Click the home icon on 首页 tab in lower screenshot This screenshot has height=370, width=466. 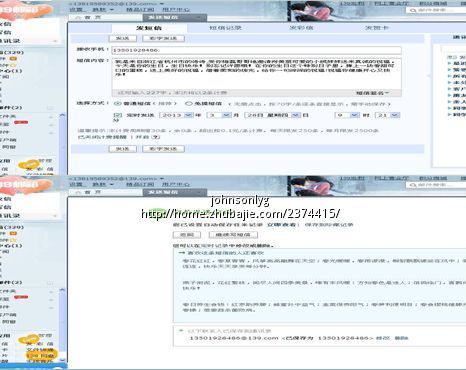click(79, 192)
